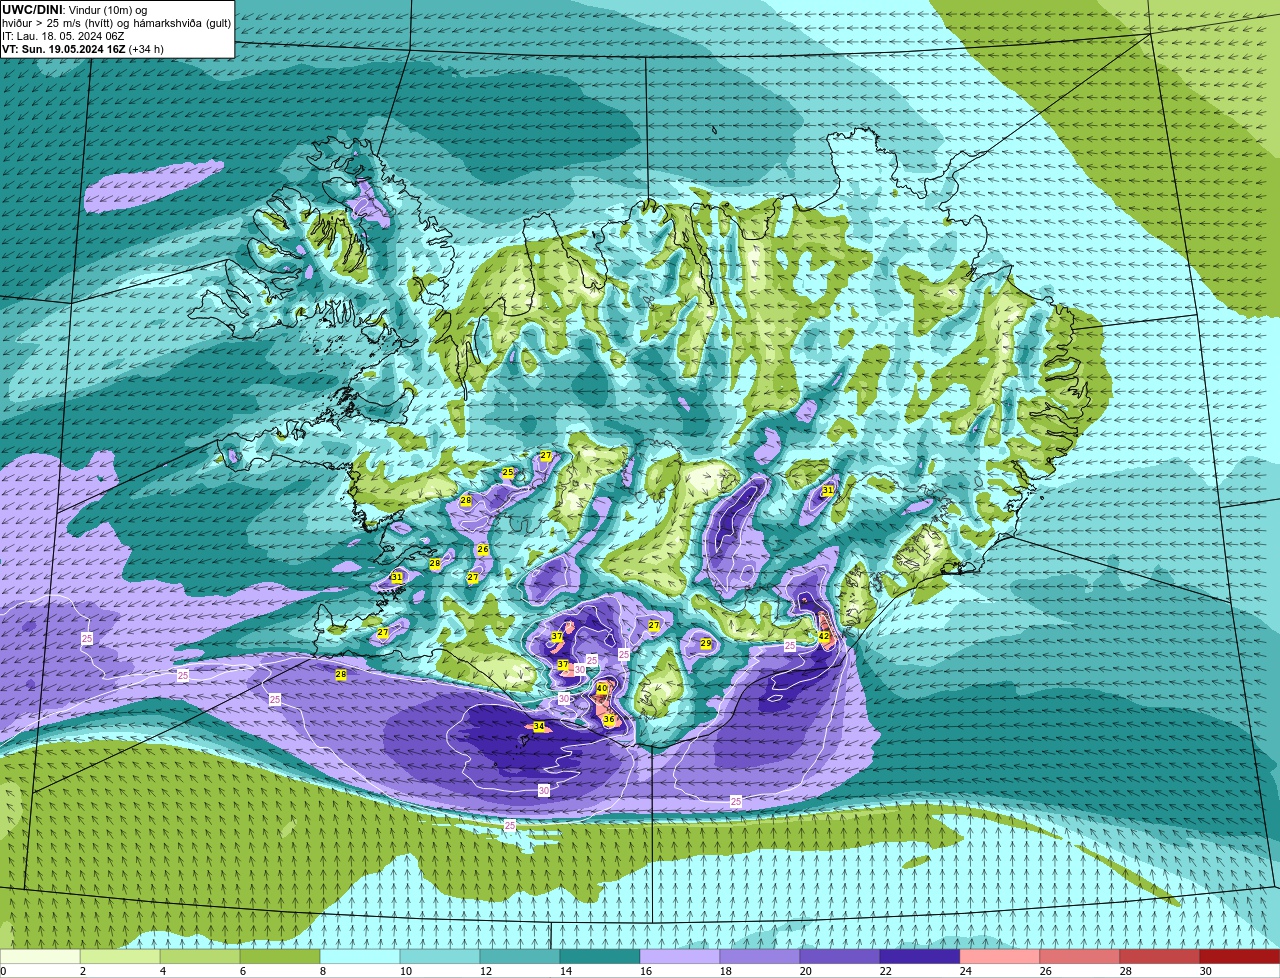
Task: Pick the 18–20 m/s legend swatch
Action: click(x=760, y=956)
